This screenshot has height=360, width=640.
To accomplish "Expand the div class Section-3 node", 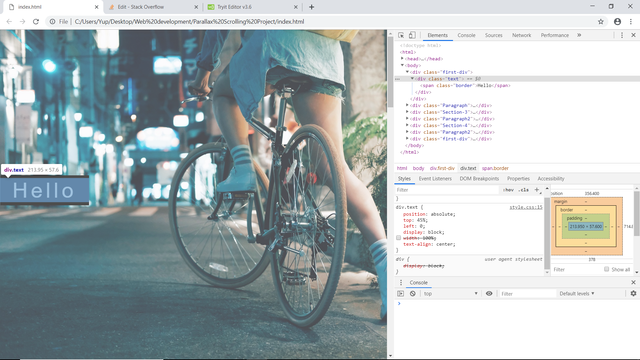I will (x=407, y=112).
